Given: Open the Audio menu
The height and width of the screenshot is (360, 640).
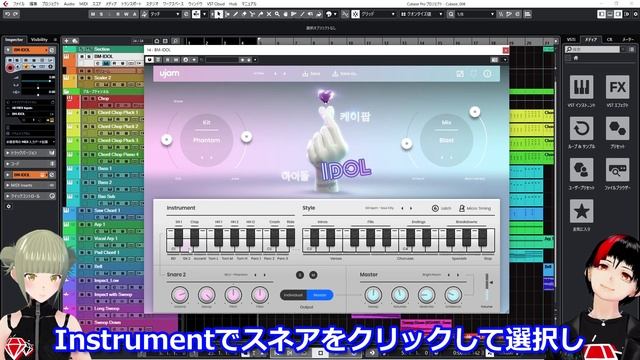Looking at the screenshot, I should click(x=69, y=4).
